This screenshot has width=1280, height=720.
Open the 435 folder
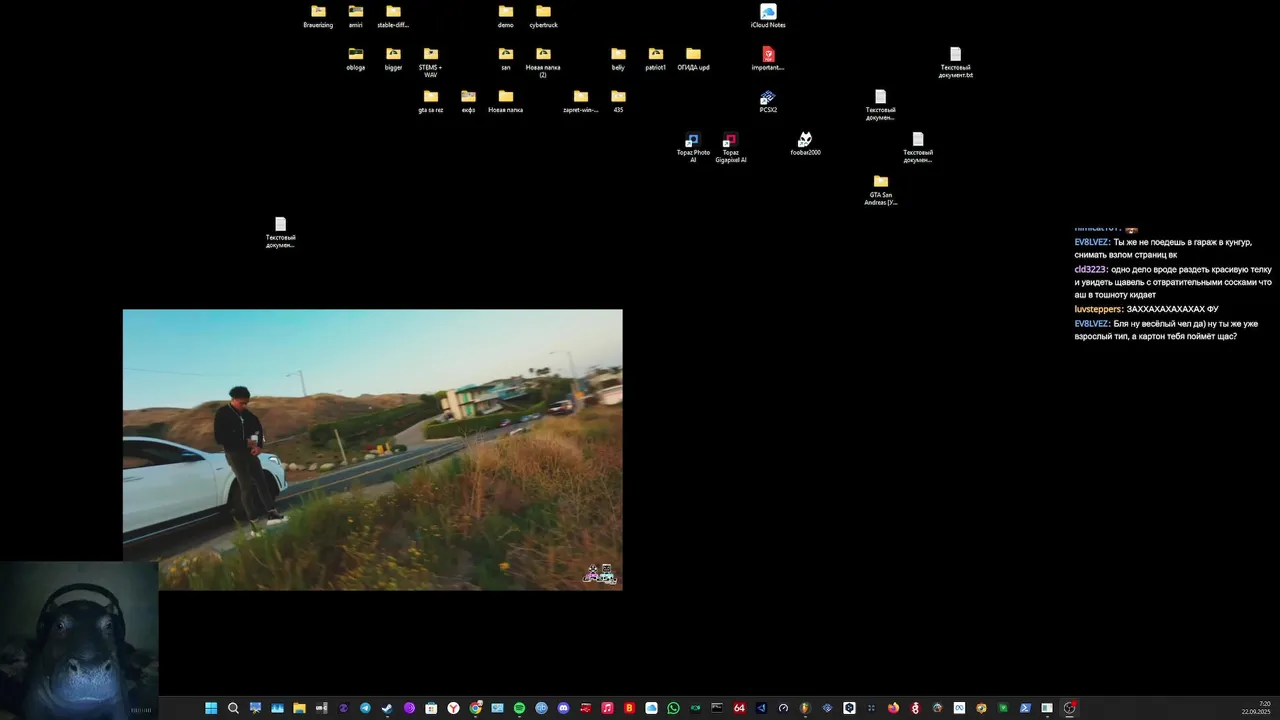618,101
